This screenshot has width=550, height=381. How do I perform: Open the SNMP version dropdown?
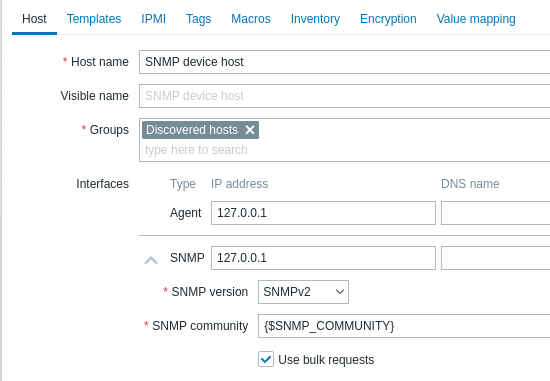click(x=303, y=292)
